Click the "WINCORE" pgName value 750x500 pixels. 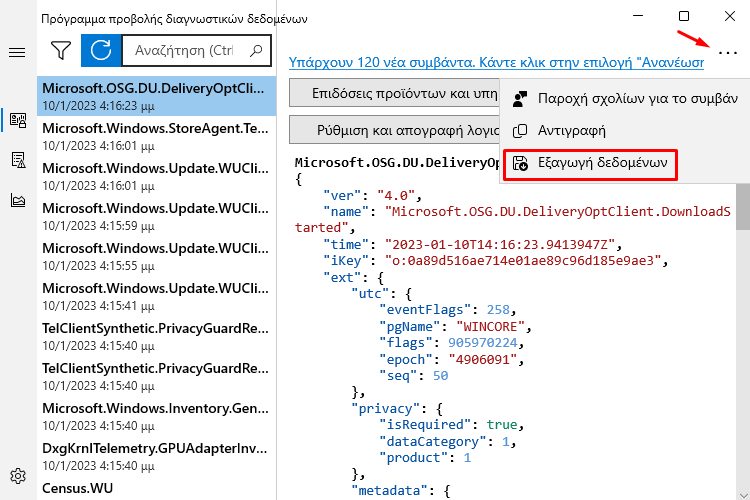(x=490, y=327)
